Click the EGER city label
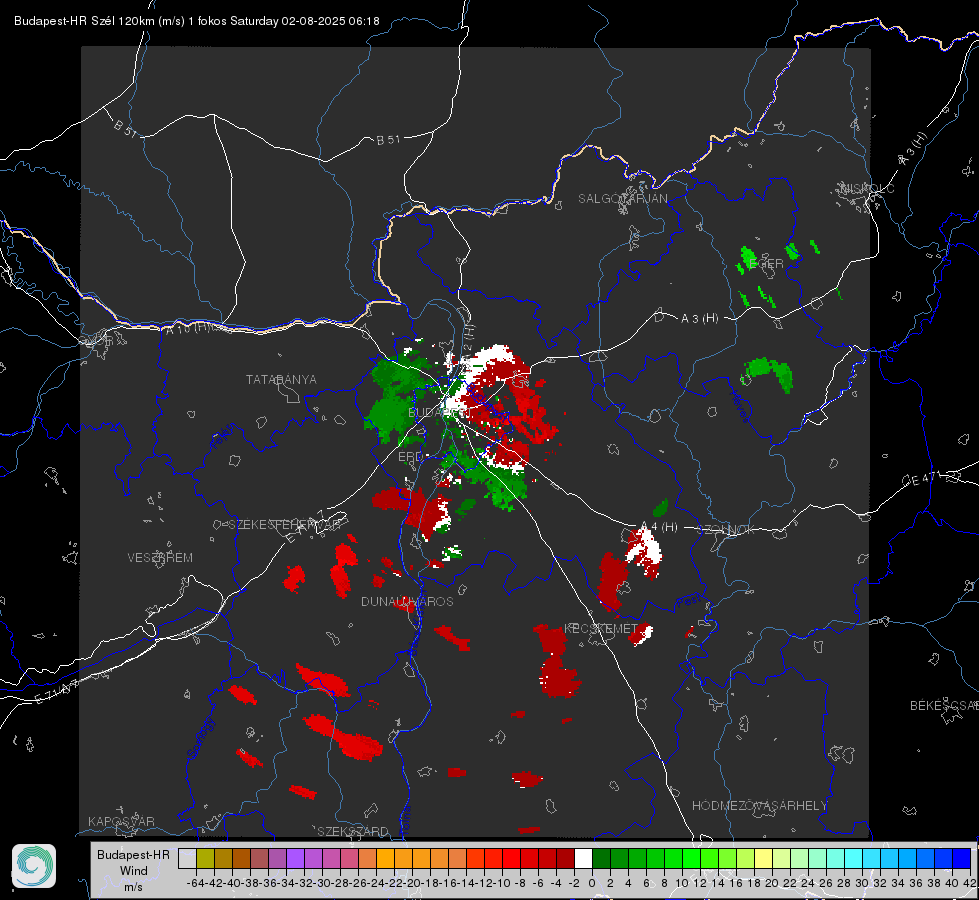979x900 pixels. (x=765, y=264)
